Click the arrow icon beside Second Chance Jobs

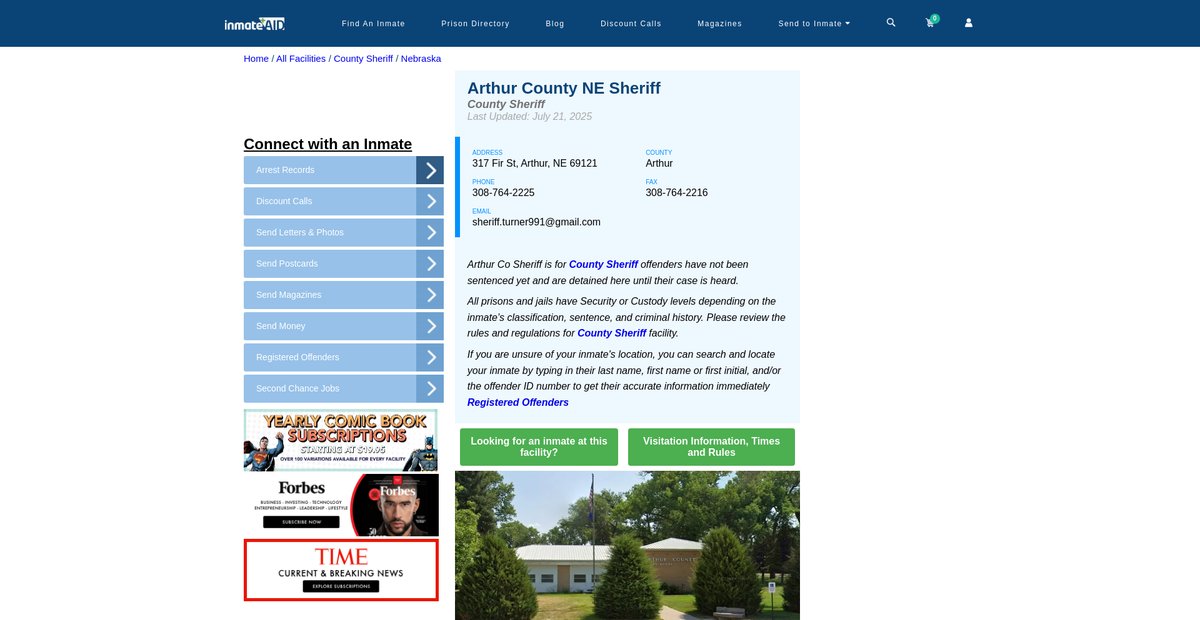(x=430, y=388)
